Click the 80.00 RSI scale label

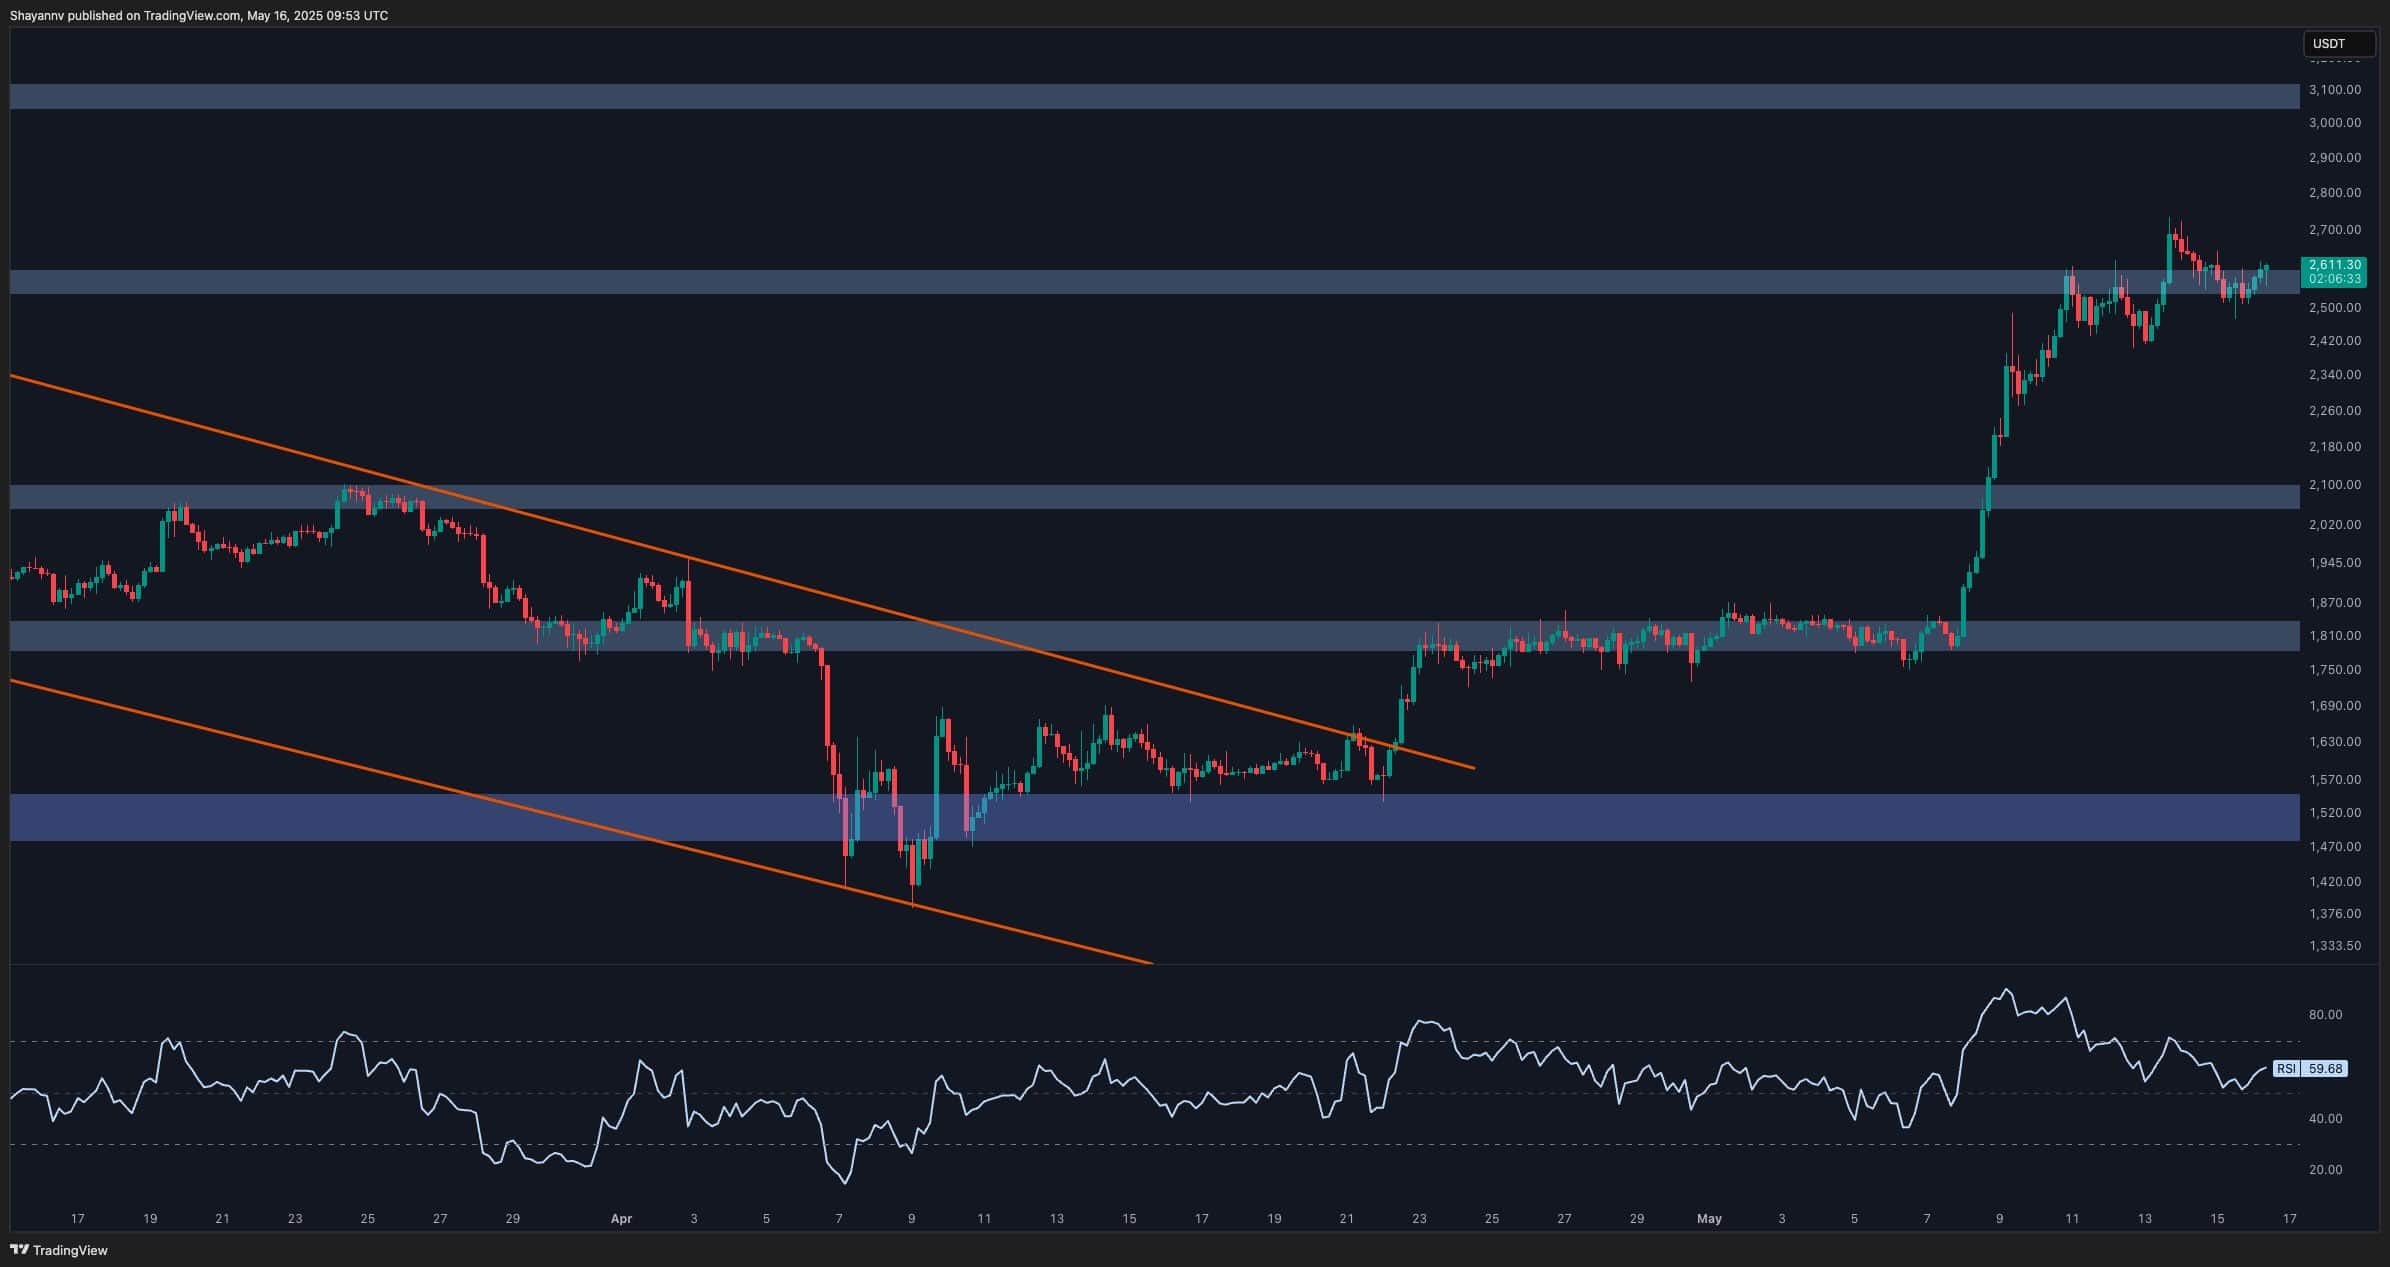(2325, 1014)
